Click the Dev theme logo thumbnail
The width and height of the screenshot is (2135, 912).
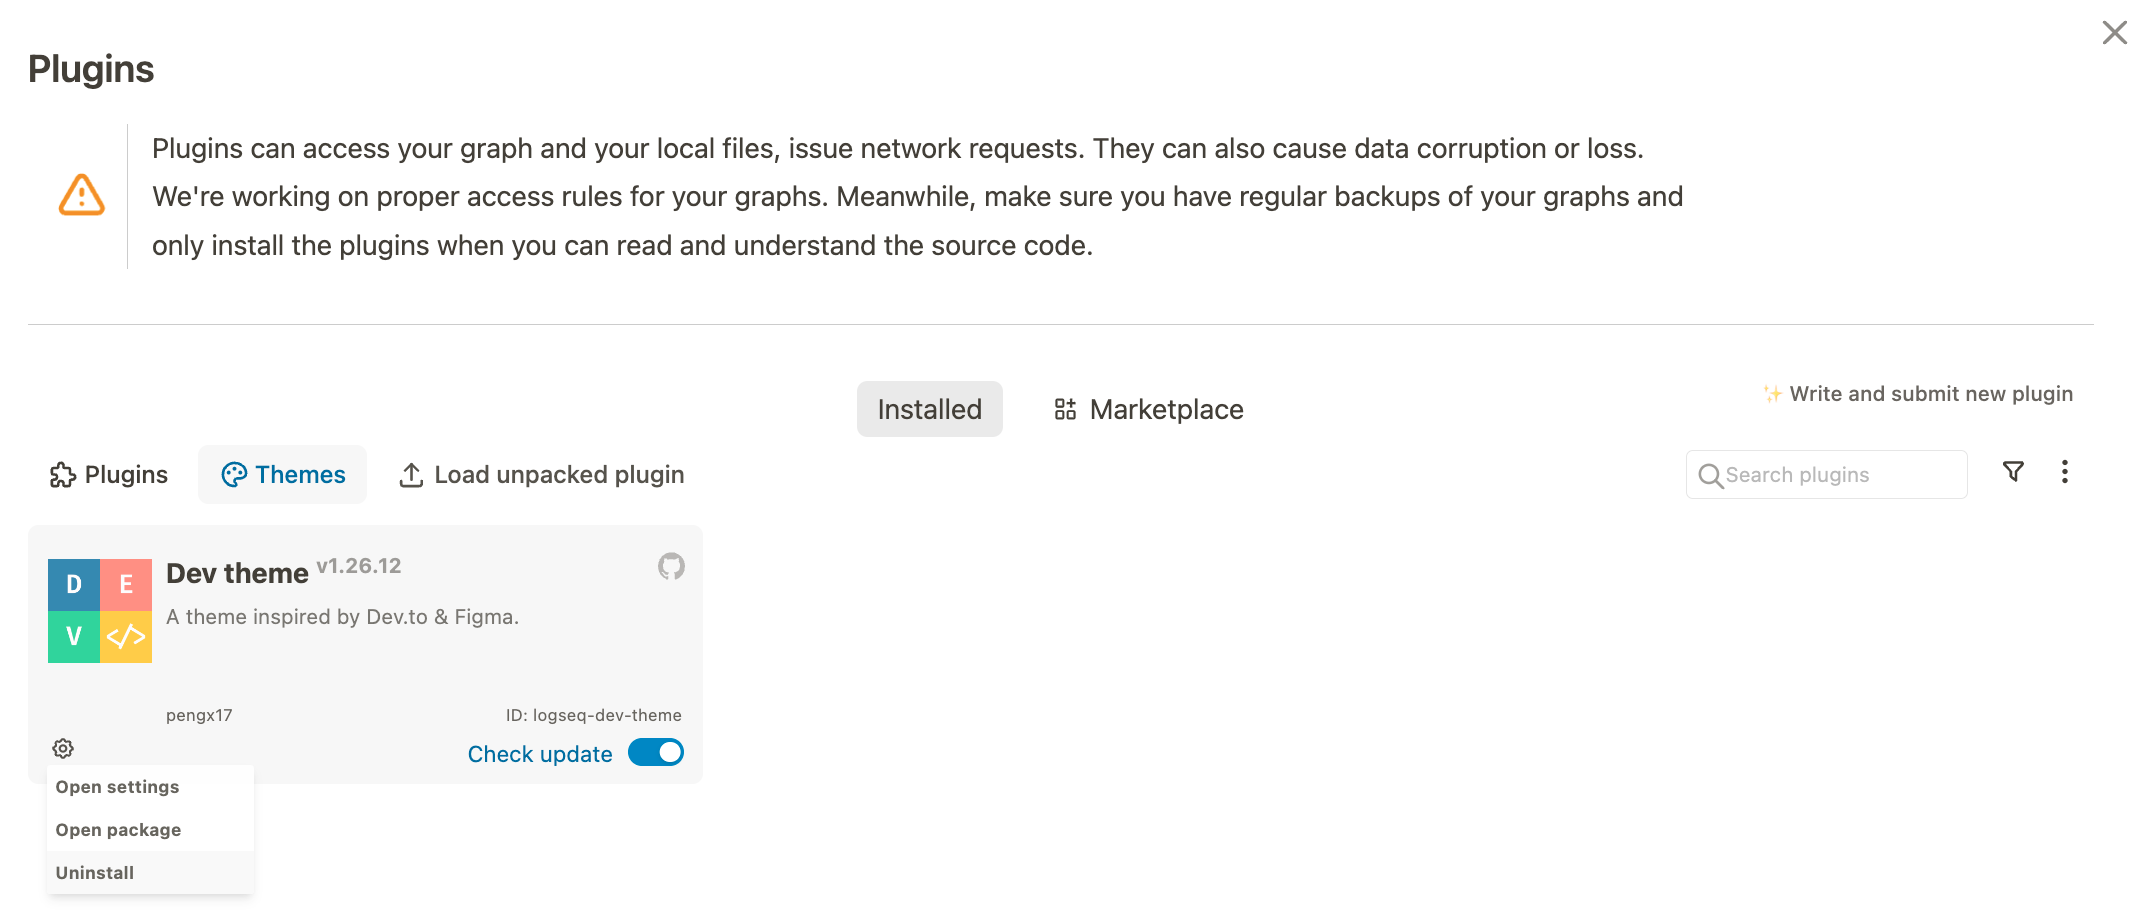click(100, 611)
